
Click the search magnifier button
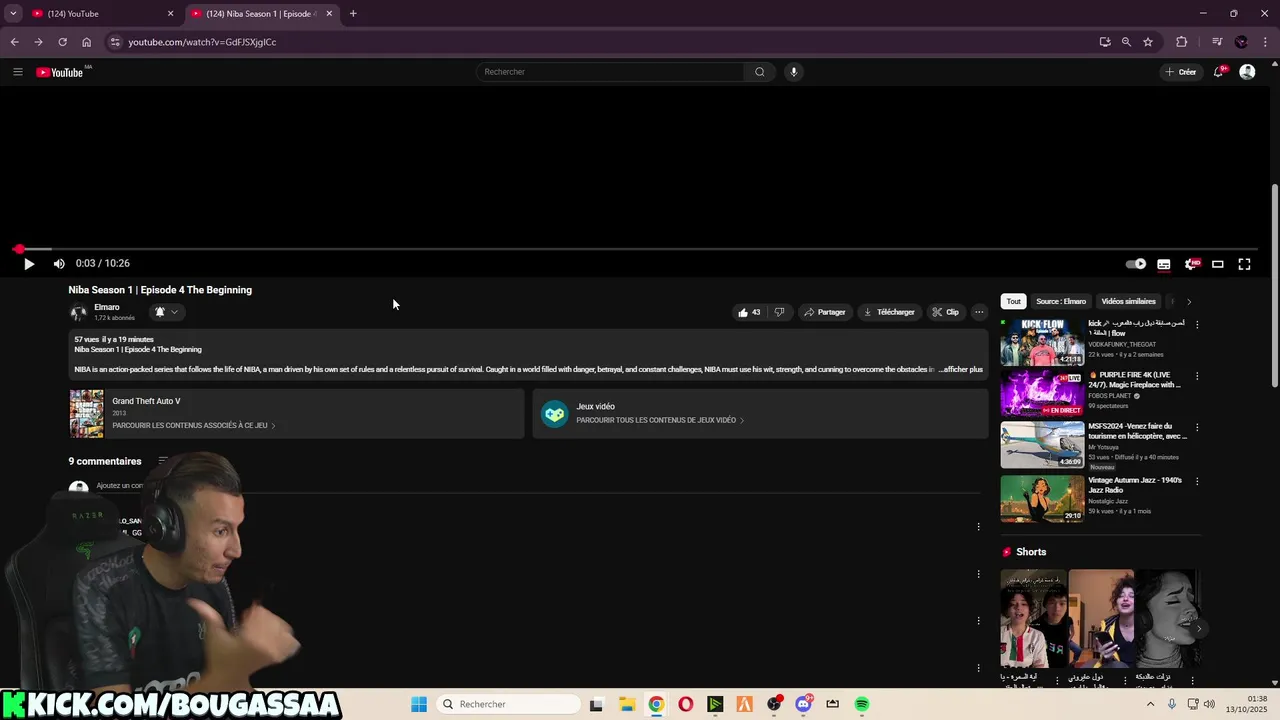tap(760, 72)
